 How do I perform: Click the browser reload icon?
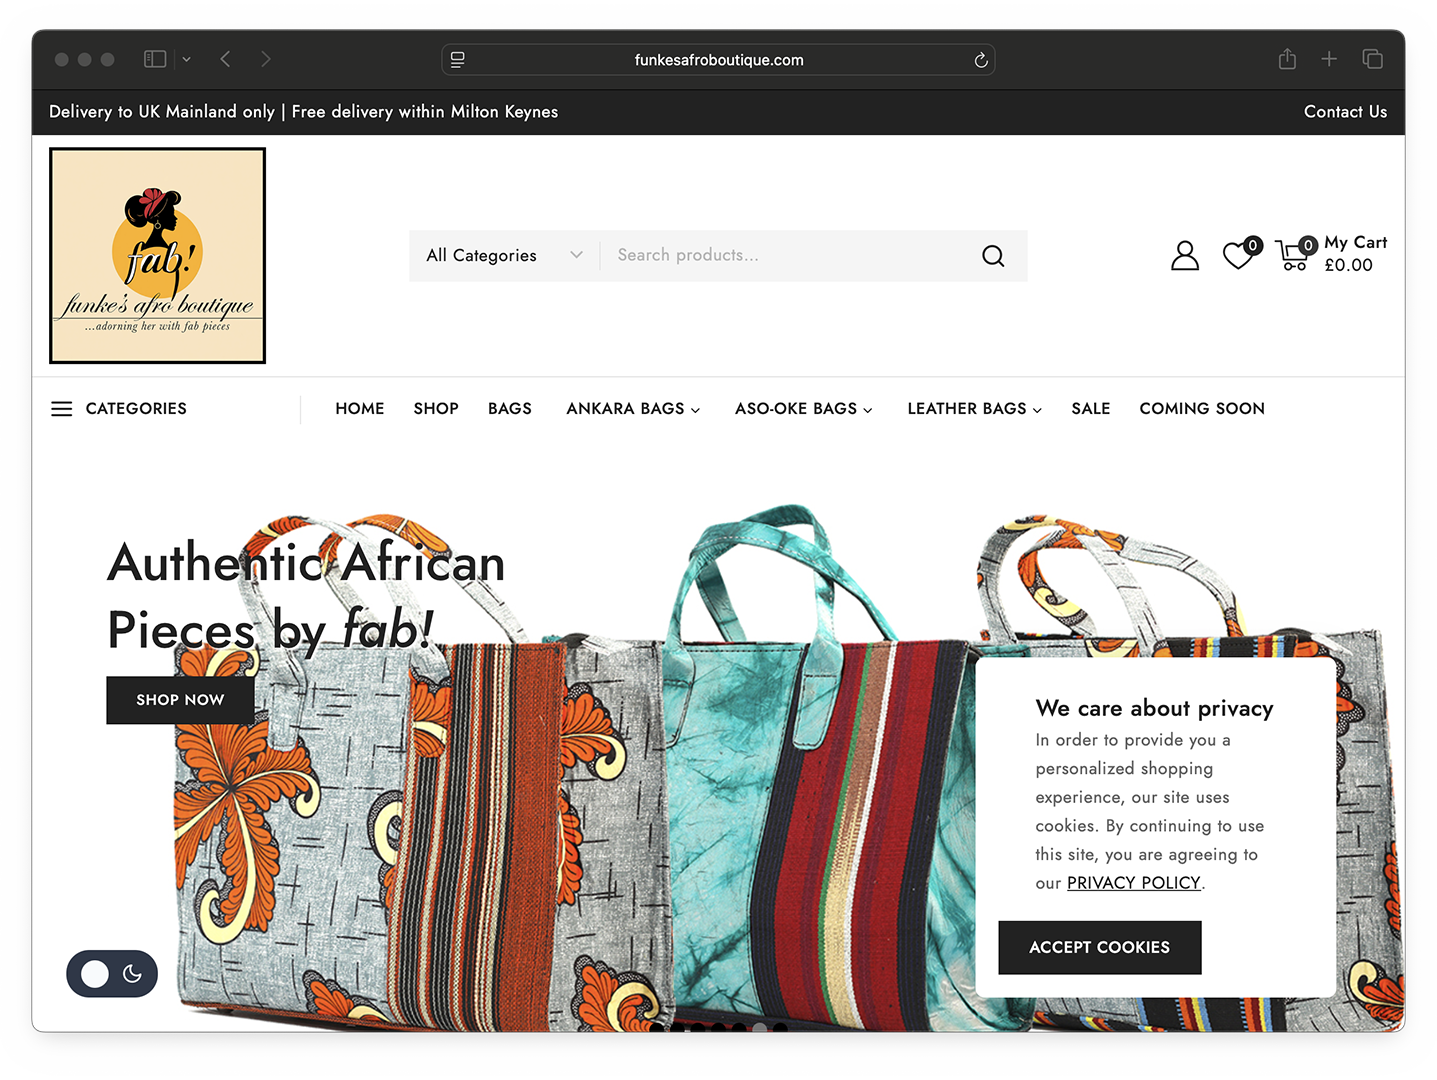[981, 60]
